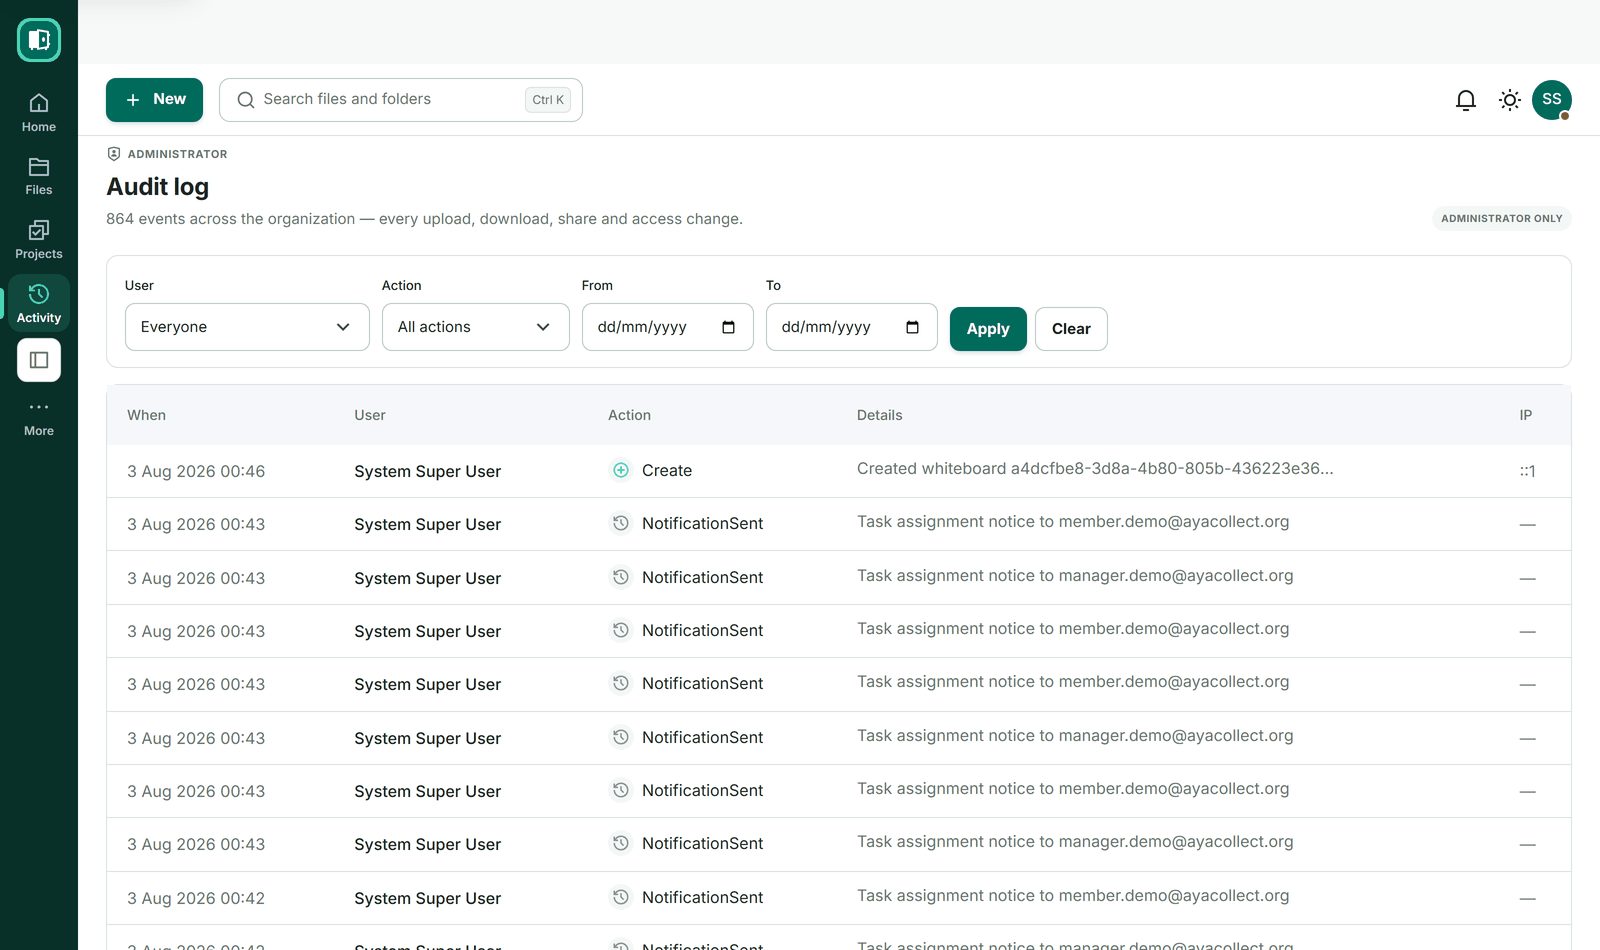Open the From date calendar picker icon

tap(728, 327)
